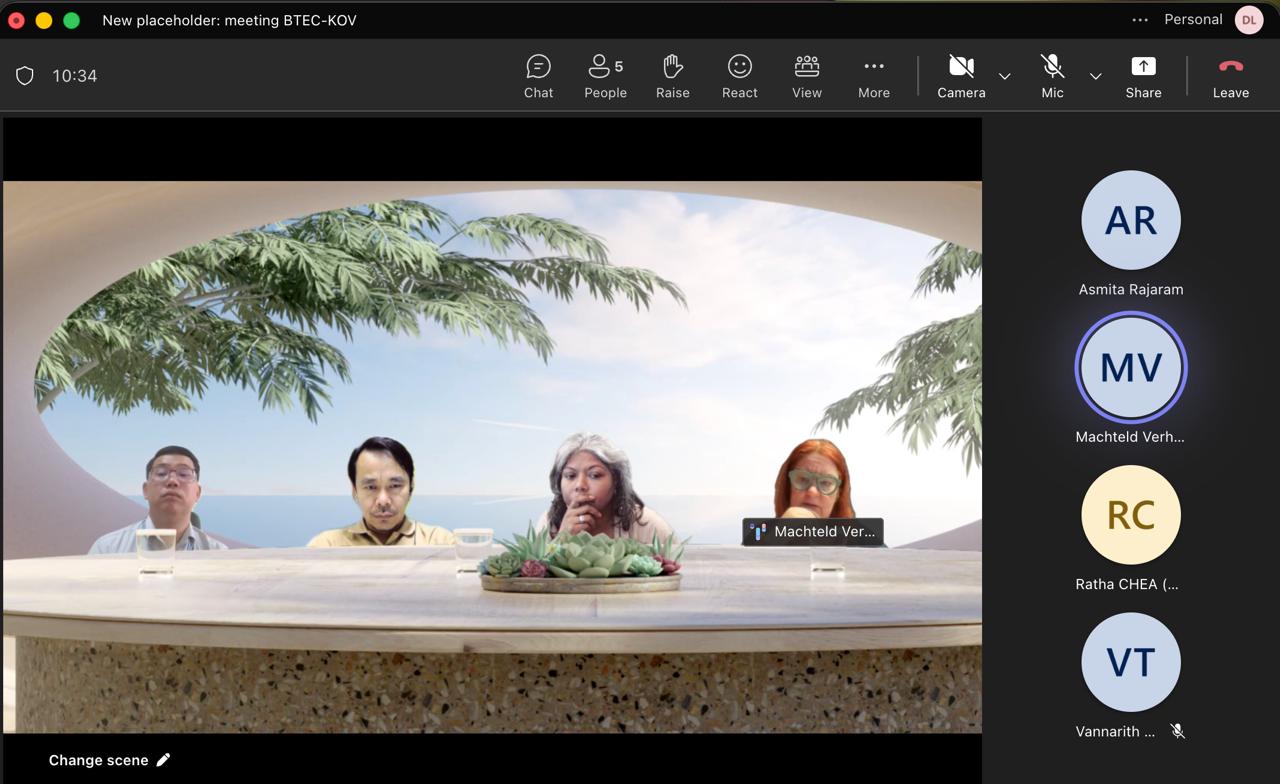Leave the meeting
Viewport: 1280px width, 784px height.
tap(1230, 77)
